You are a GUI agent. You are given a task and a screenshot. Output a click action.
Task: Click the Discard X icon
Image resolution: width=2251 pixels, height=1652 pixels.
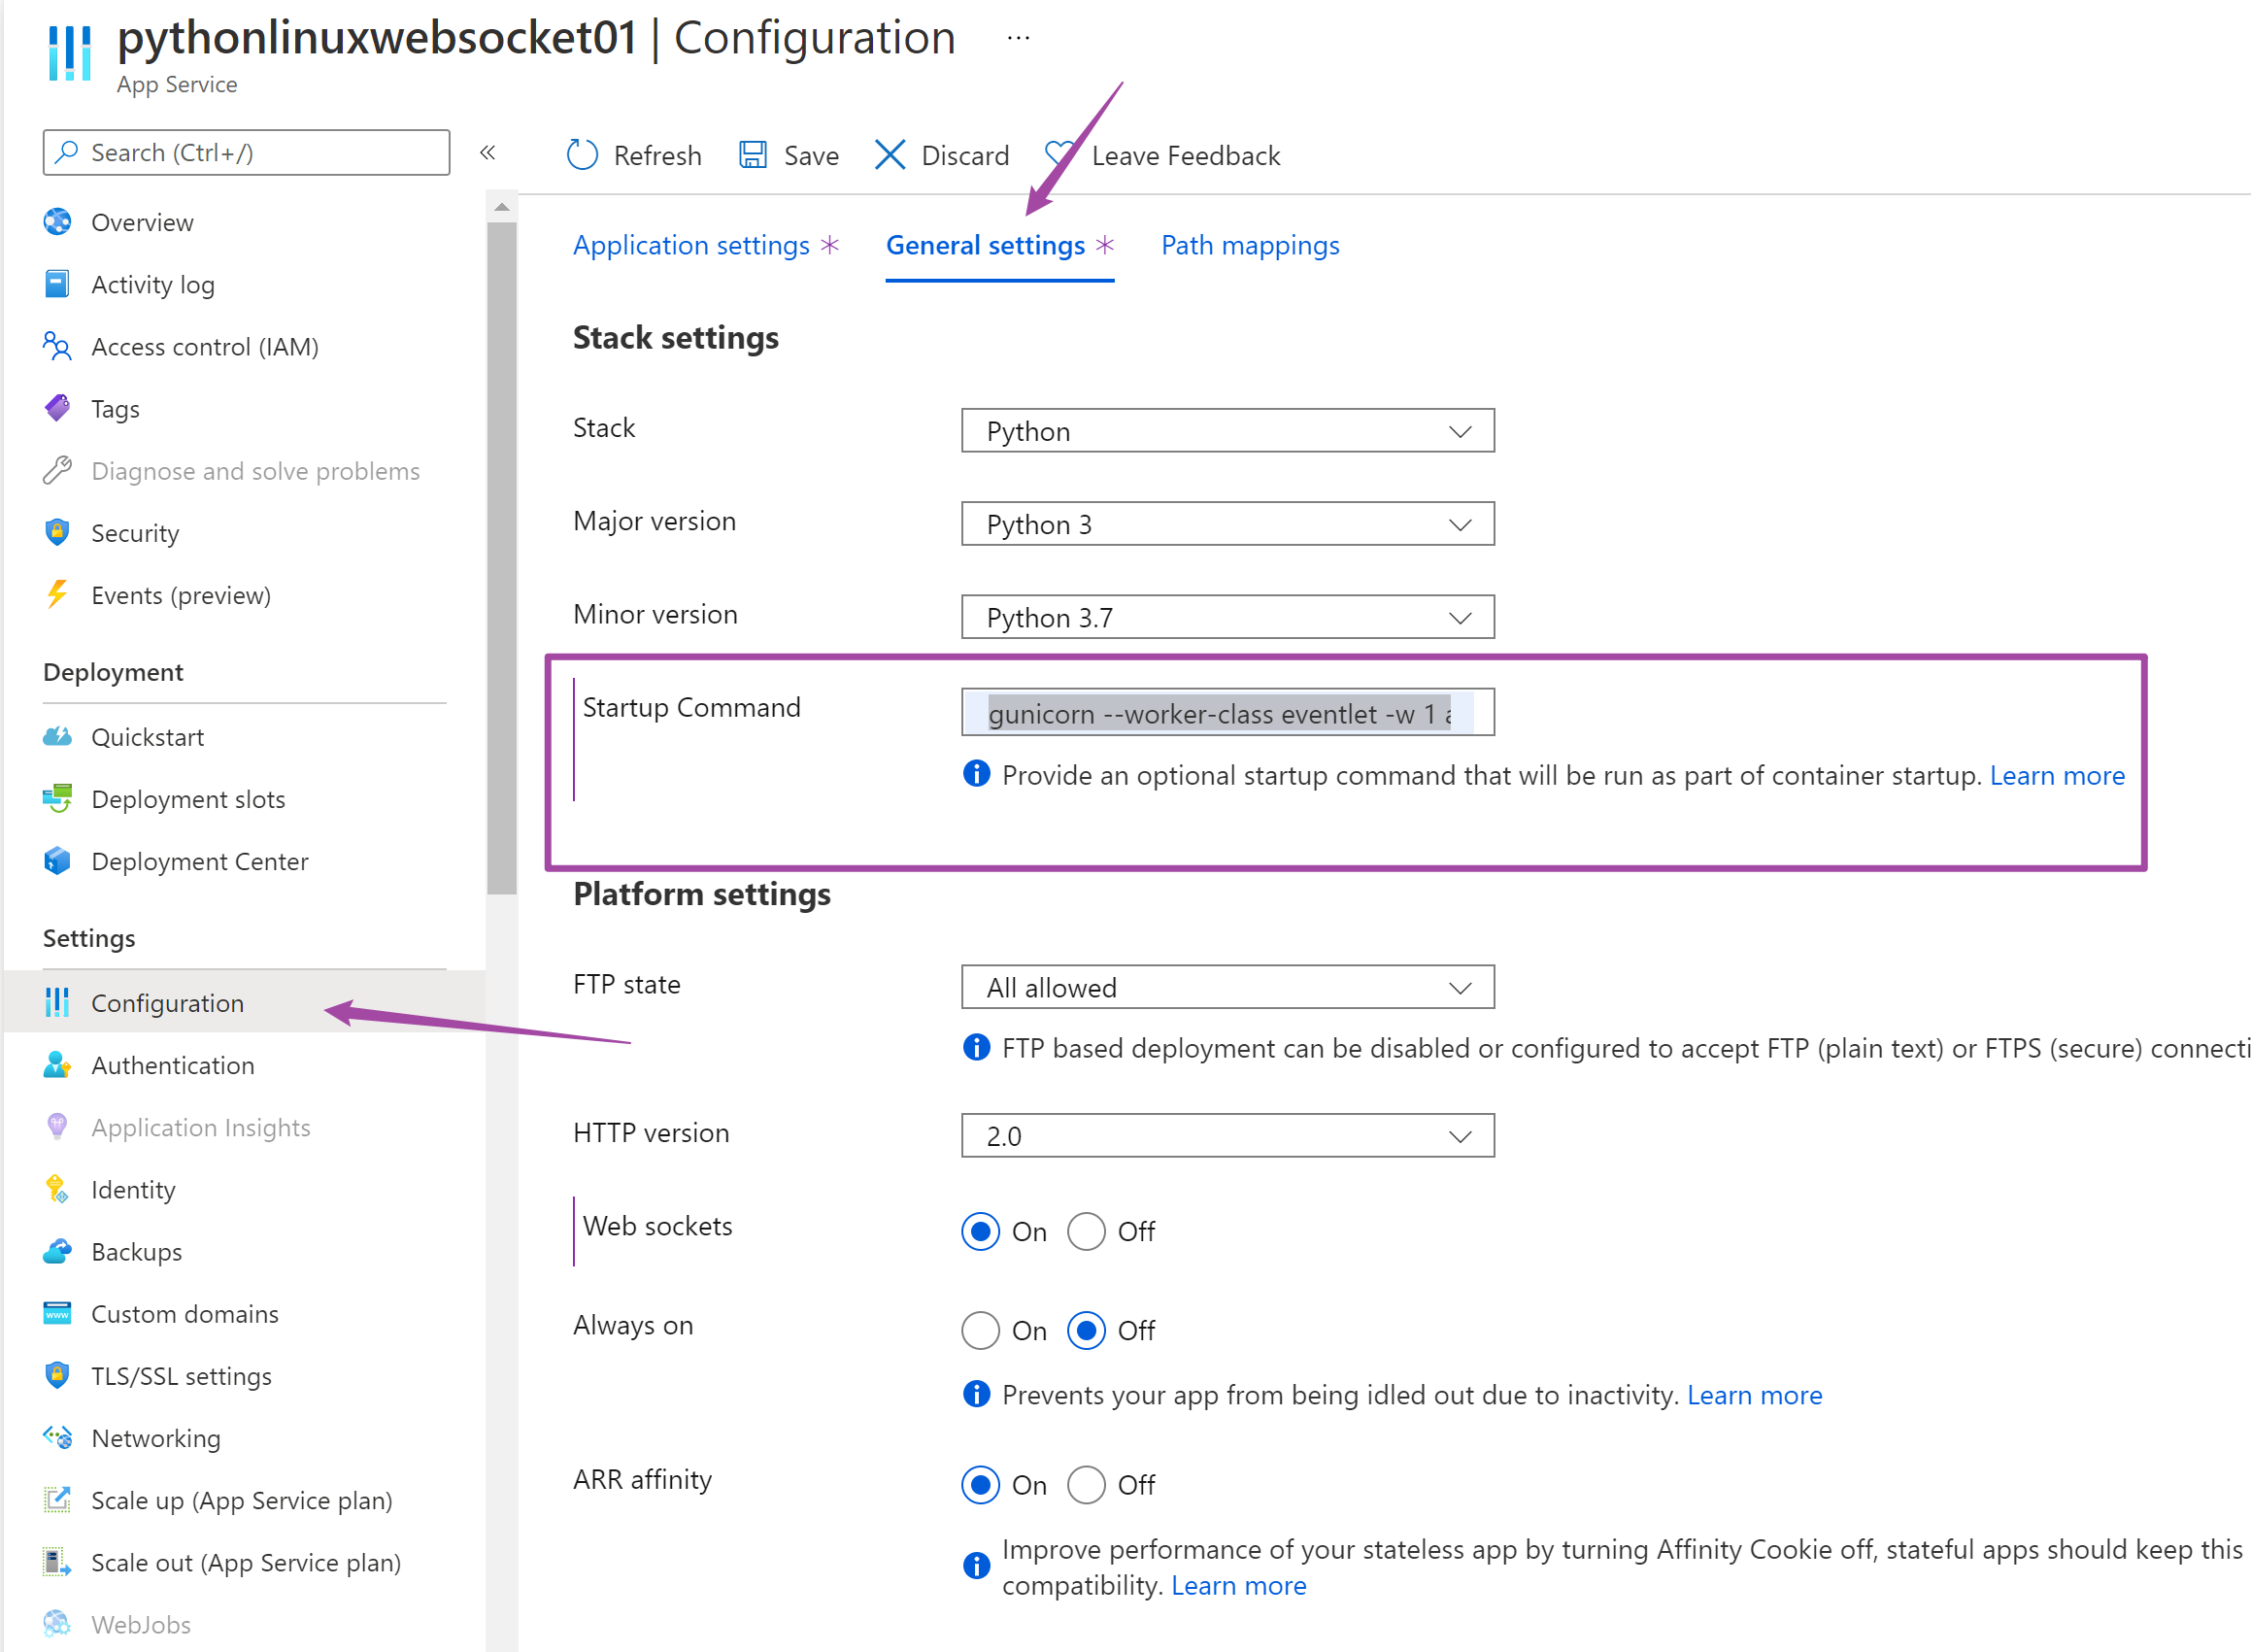click(x=889, y=155)
